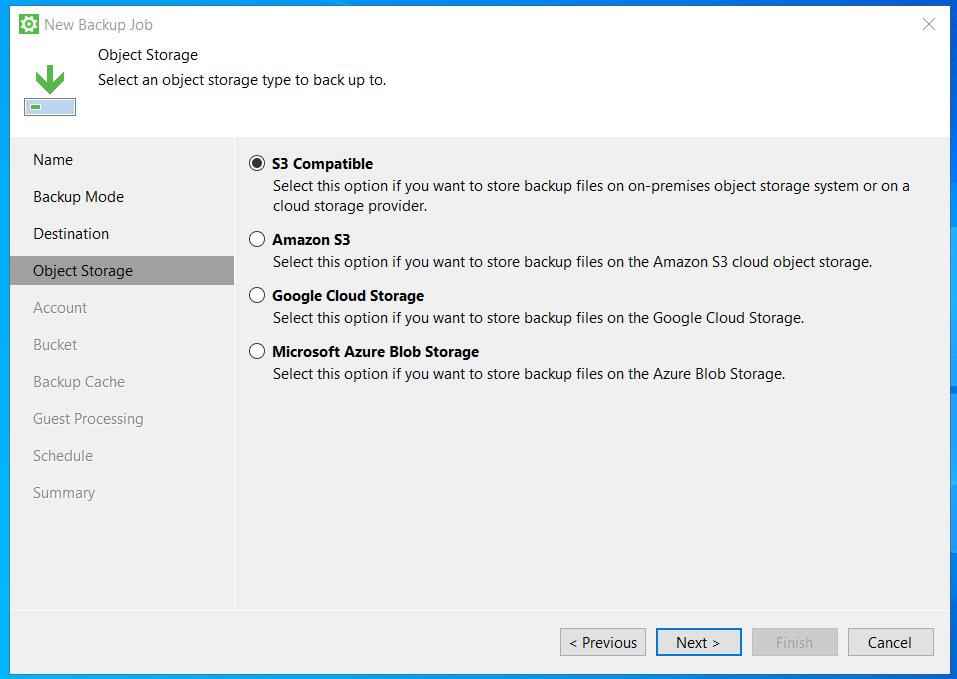Click the Veeam gear icon in title bar
957x679 pixels.
(x=29, y=24)
